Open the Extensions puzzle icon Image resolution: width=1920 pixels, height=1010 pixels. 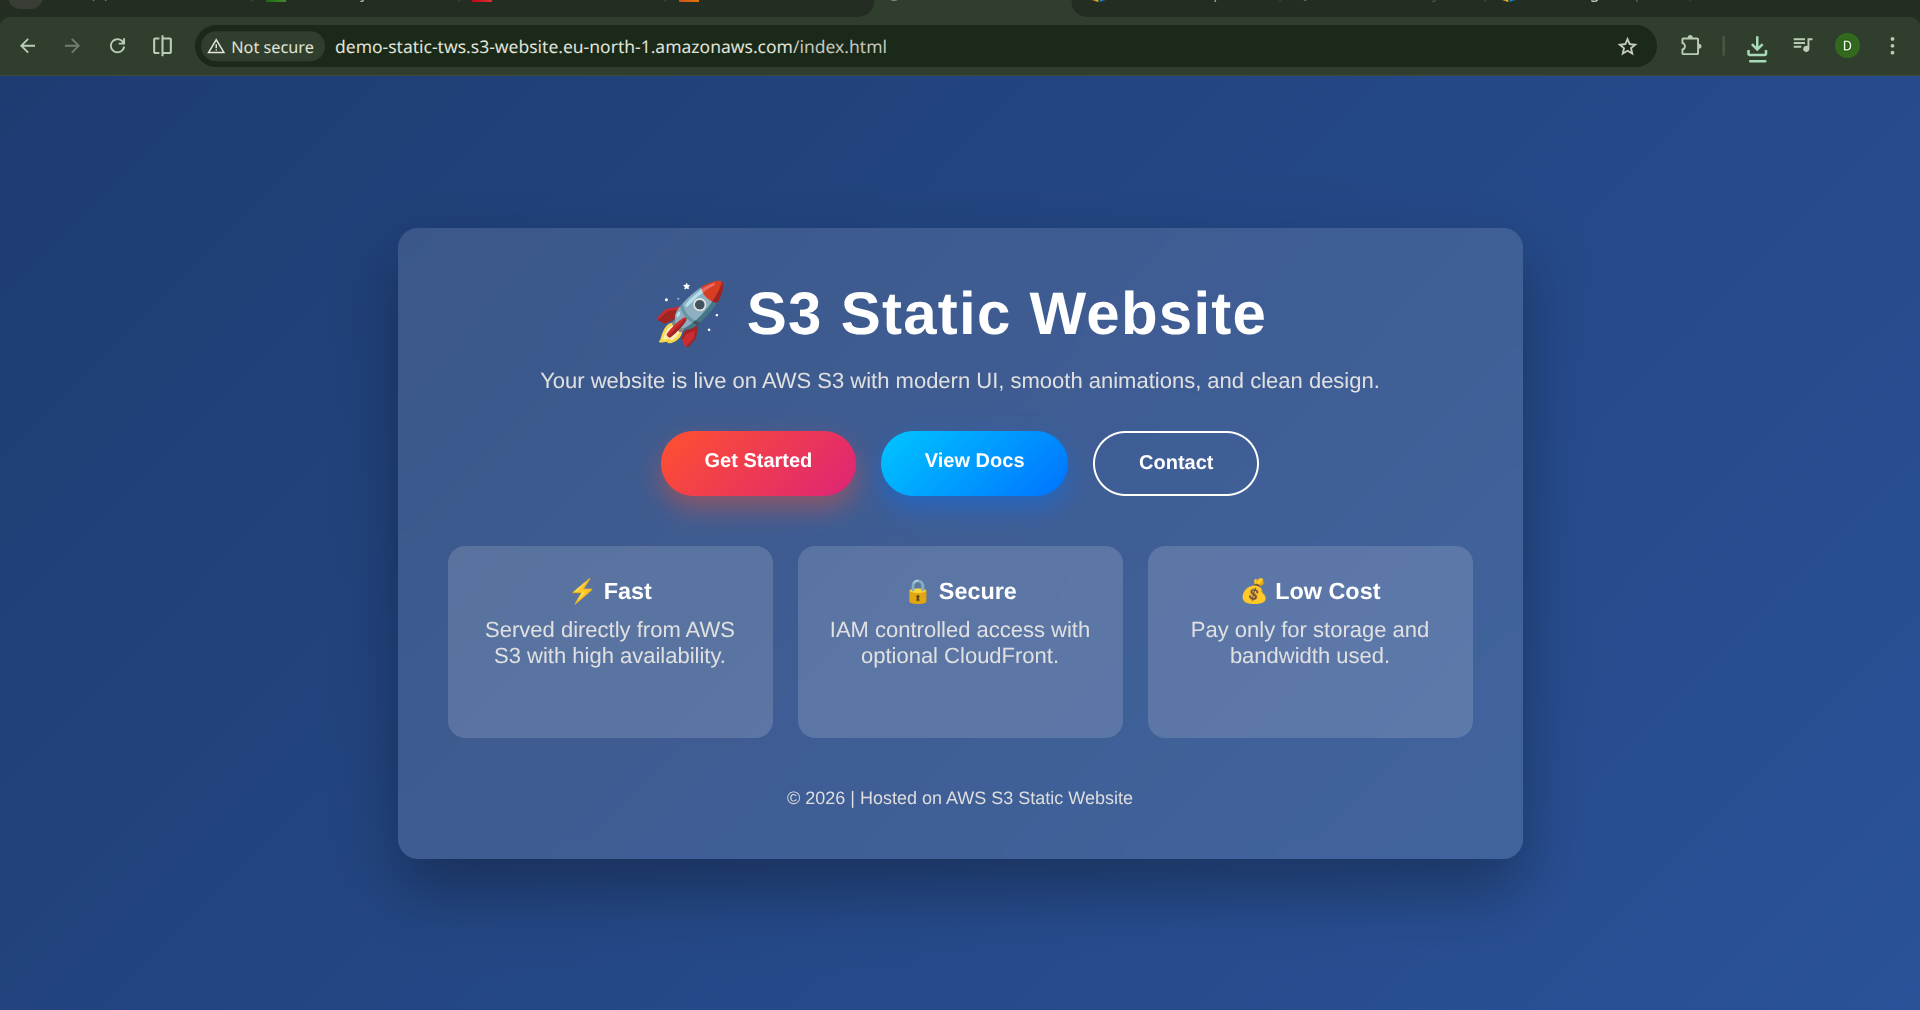point(1690,46)
